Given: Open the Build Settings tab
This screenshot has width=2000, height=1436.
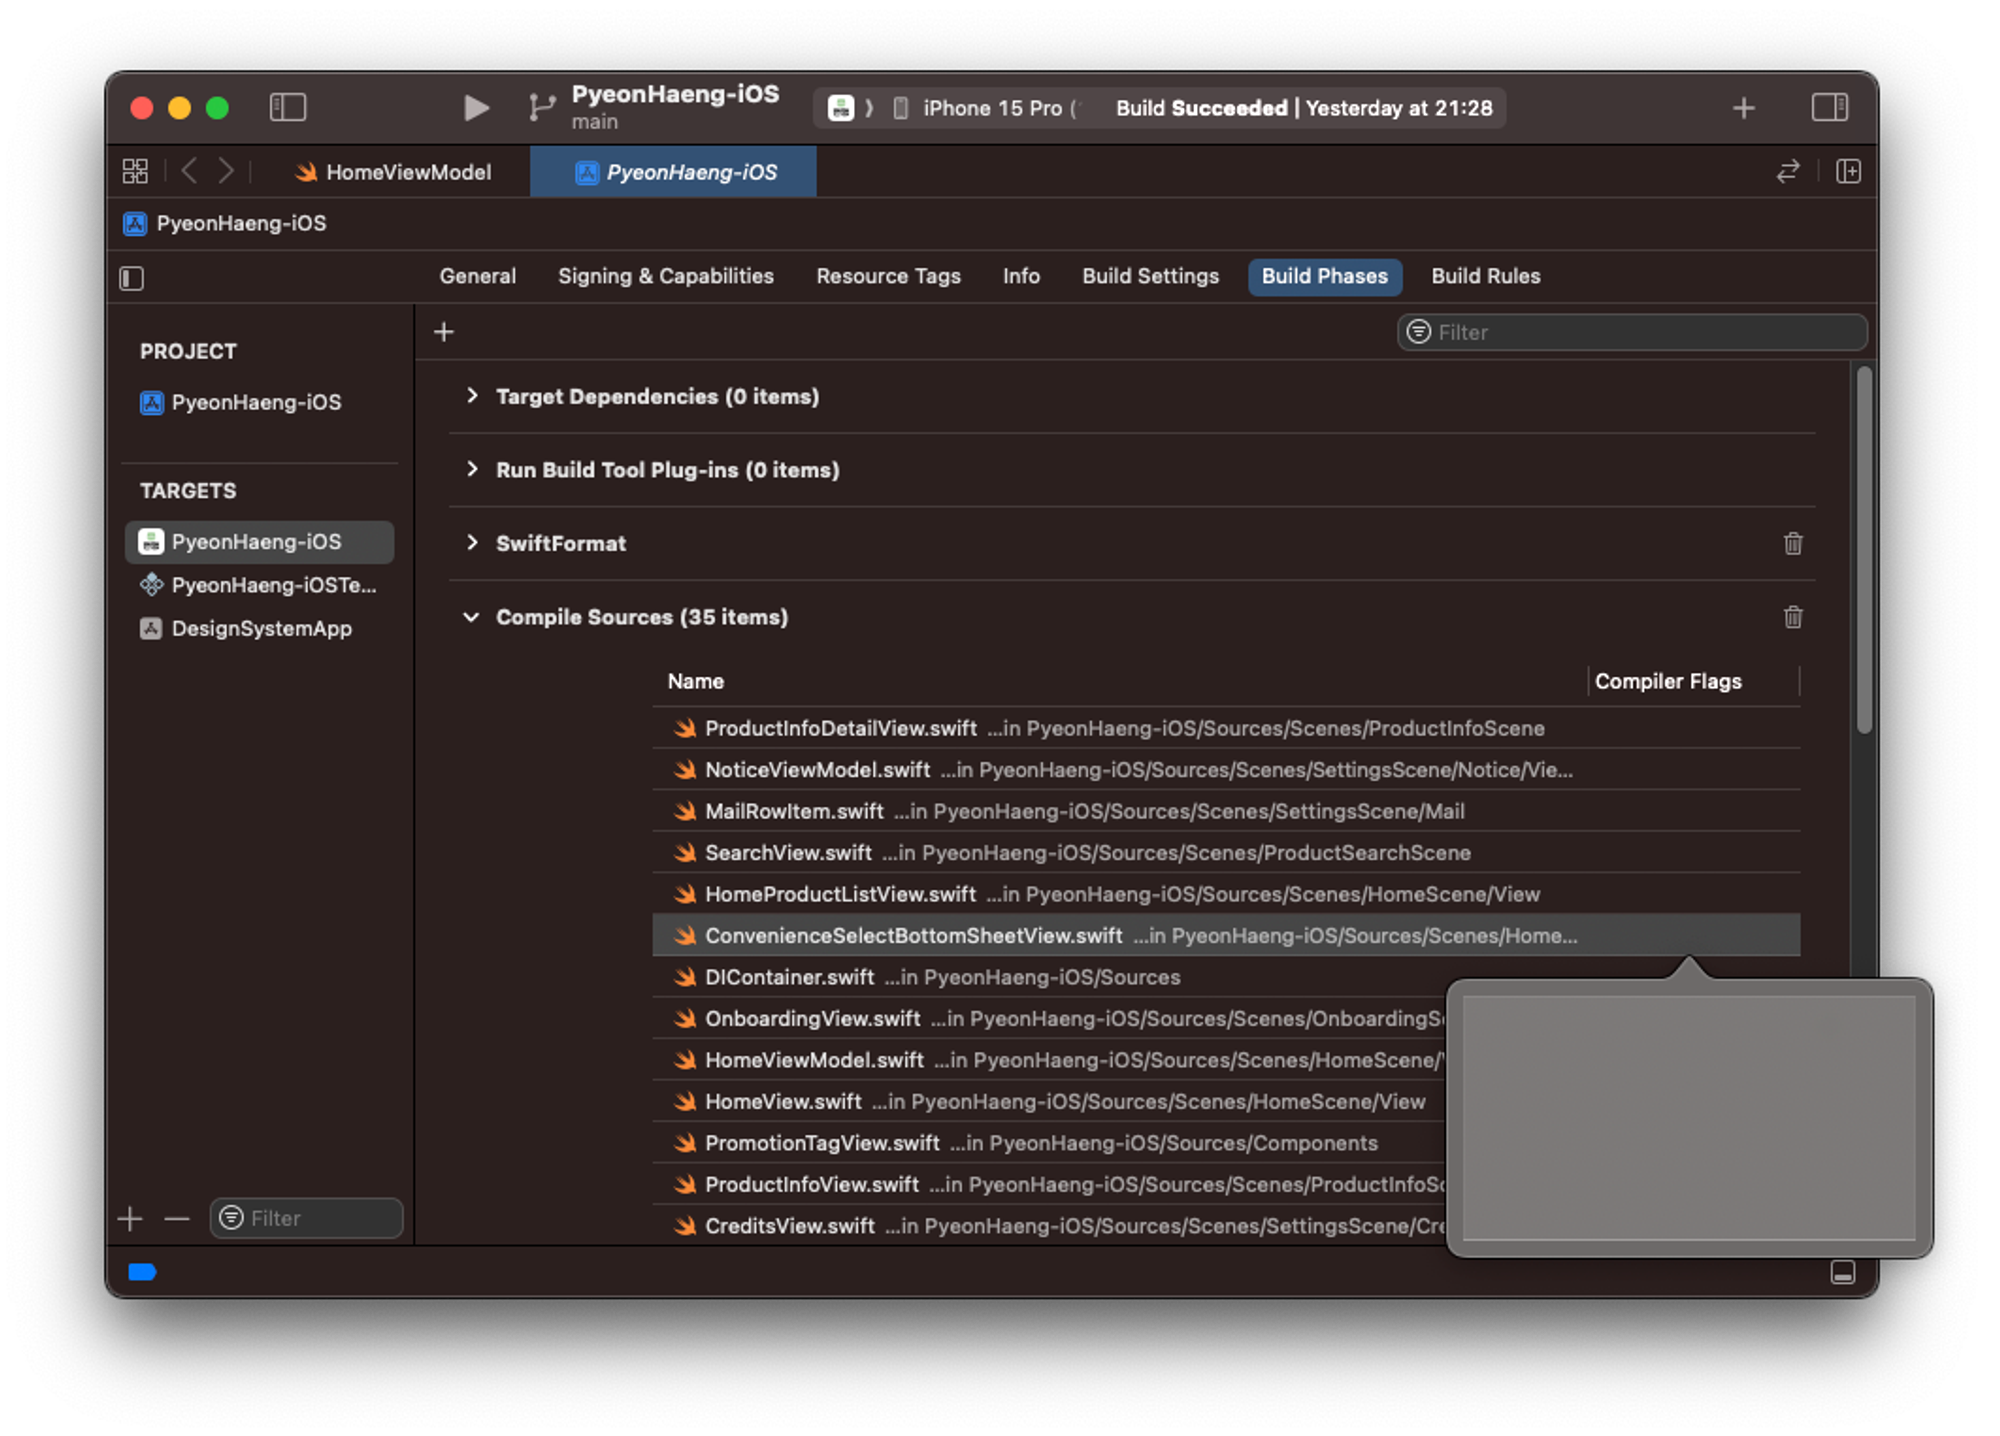Looking at the screenshot, I should click(x=1150, y=276).
